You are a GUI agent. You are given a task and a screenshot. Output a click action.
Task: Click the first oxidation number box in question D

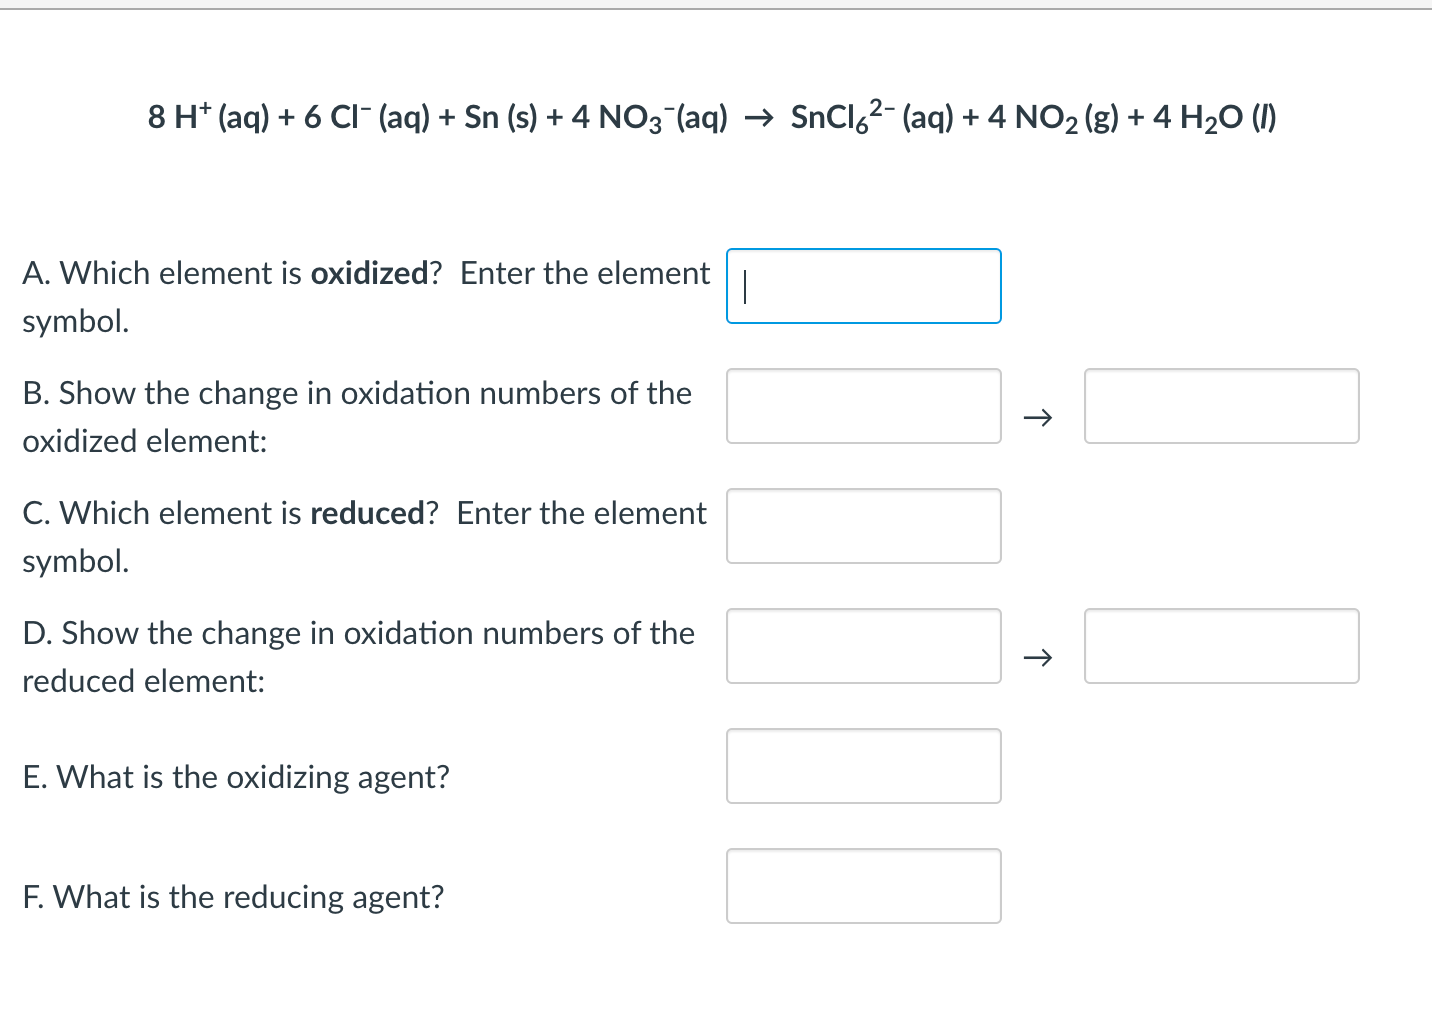pyautogui.click(x=863, y=646)
